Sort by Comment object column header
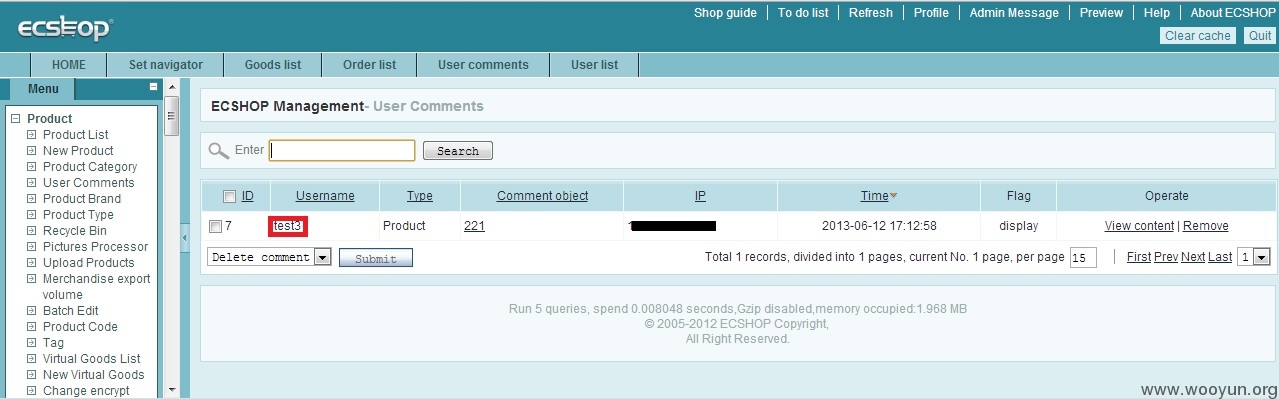1279x399 pixels. 542,196
